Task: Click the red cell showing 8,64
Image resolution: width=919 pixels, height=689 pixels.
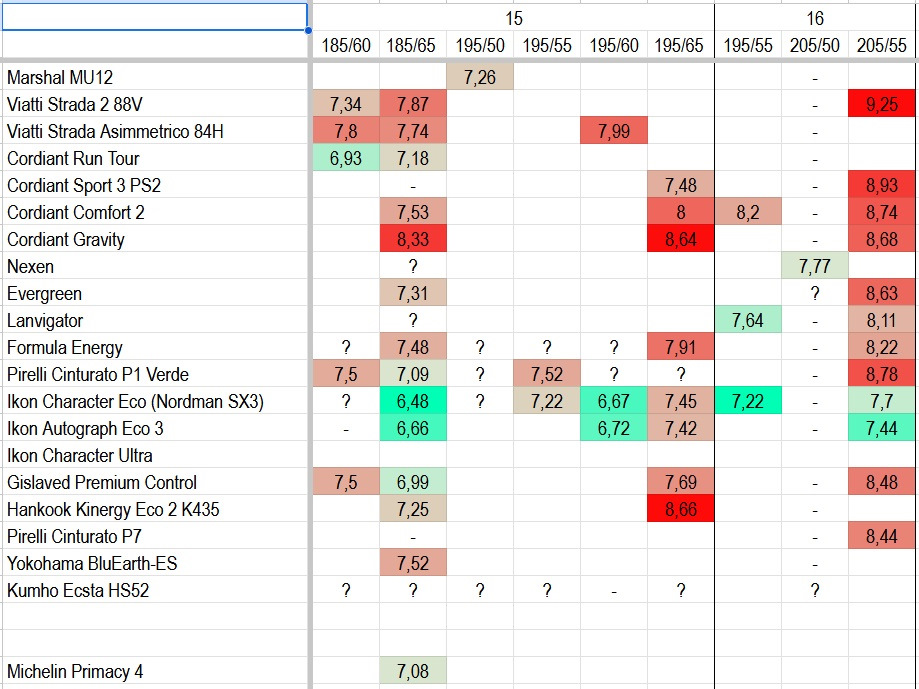Action: coord(680,238)
